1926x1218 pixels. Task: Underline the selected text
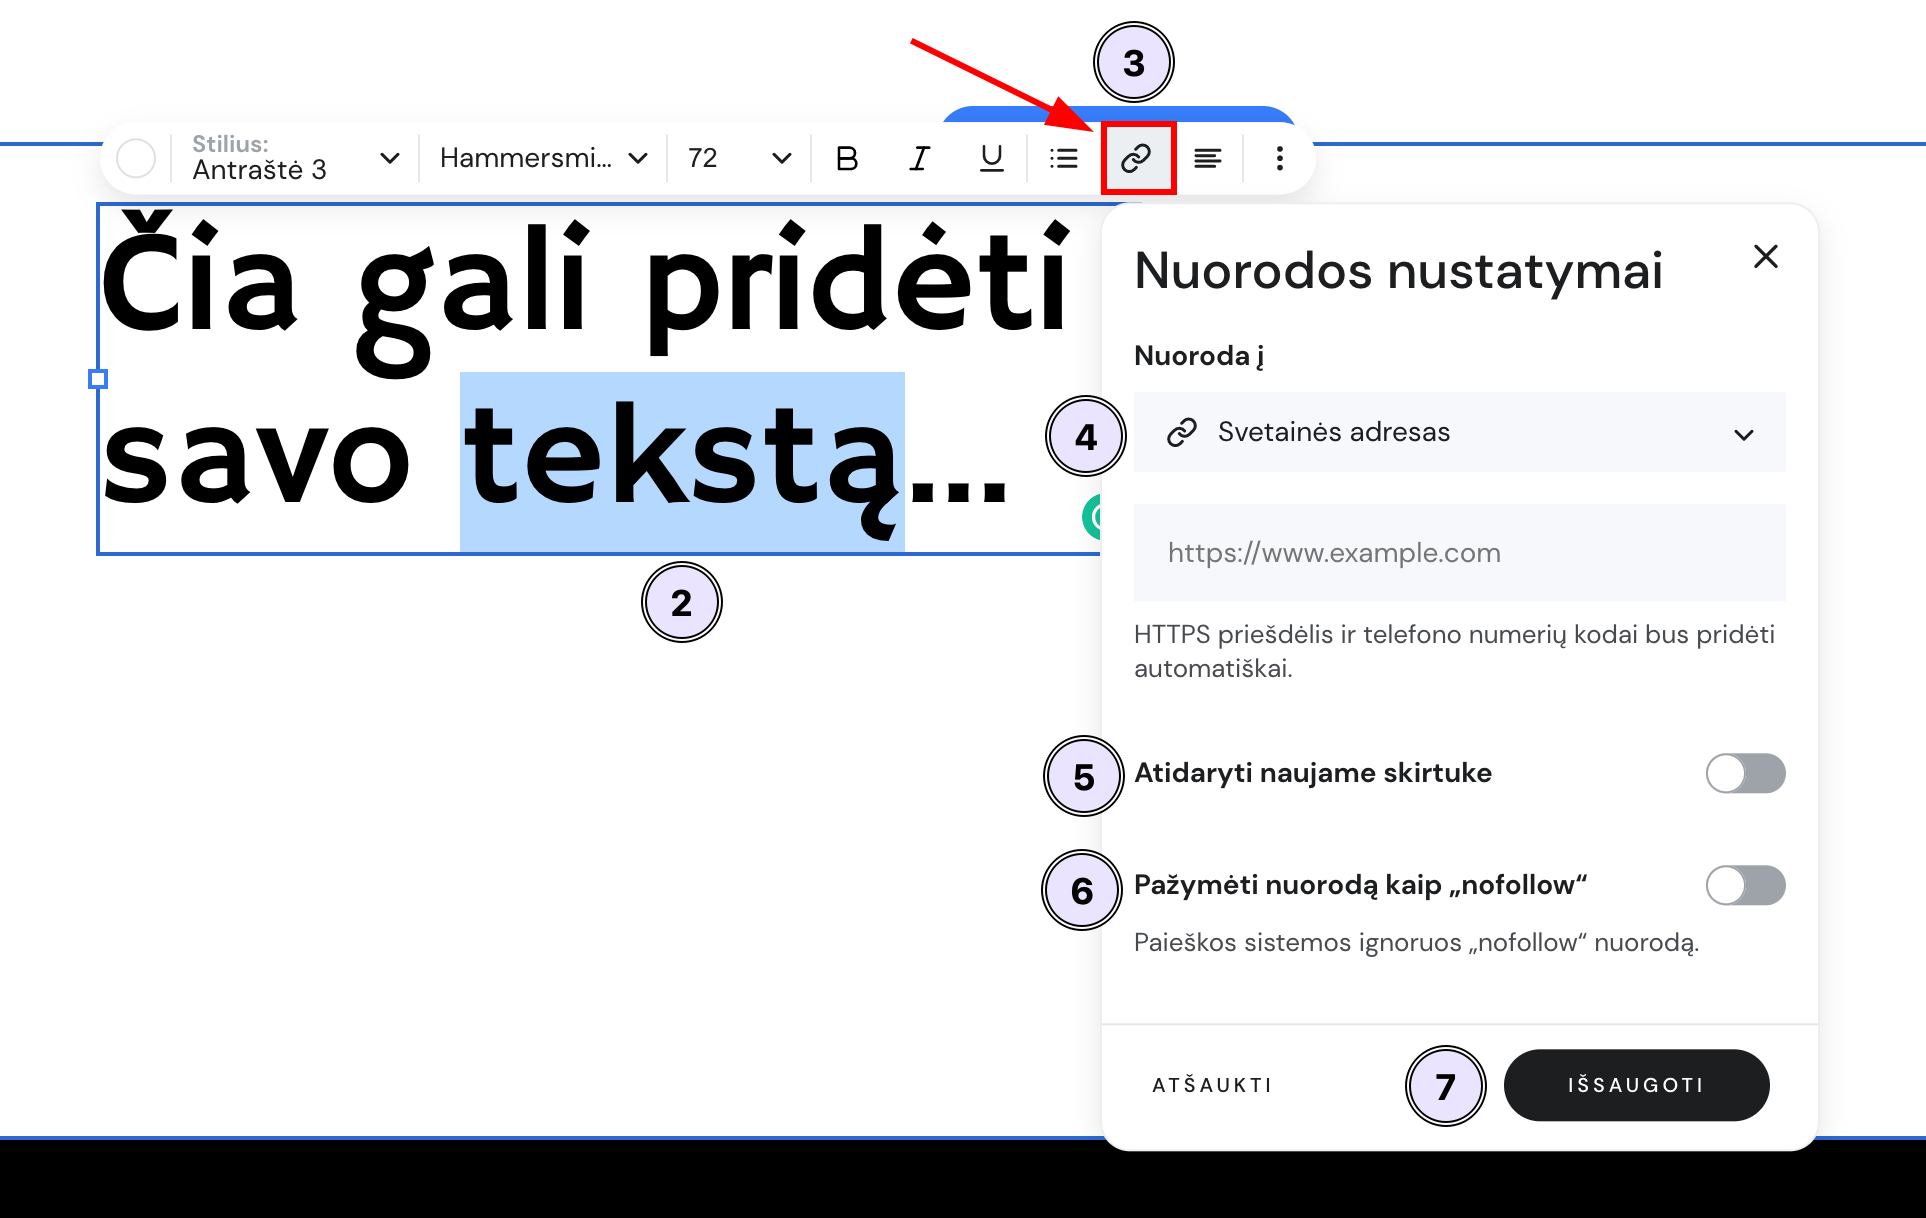[x=990, y=157]
